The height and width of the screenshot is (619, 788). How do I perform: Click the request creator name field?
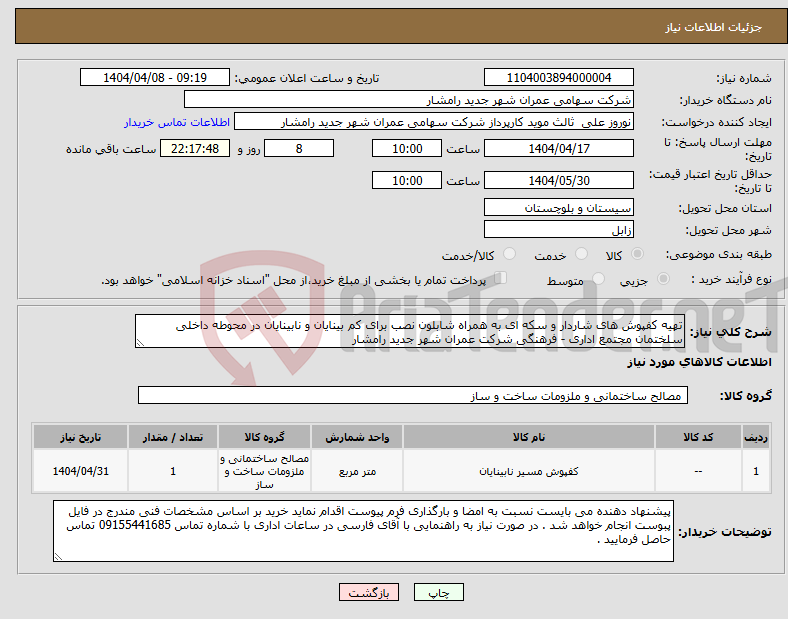coord(434,122)
